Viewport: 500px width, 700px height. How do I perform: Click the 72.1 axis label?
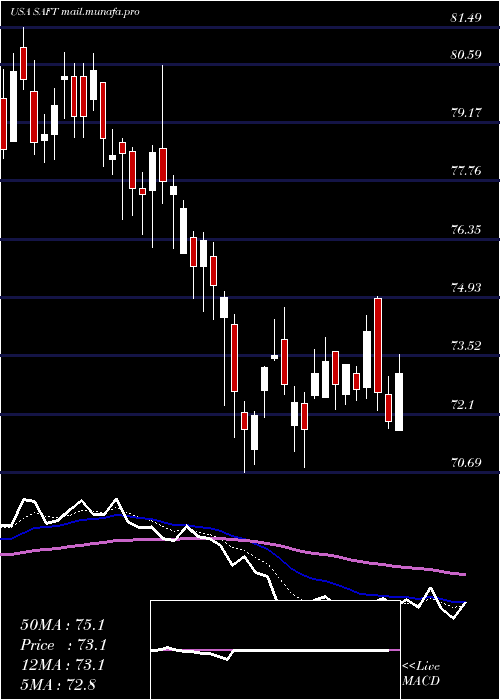463,405
